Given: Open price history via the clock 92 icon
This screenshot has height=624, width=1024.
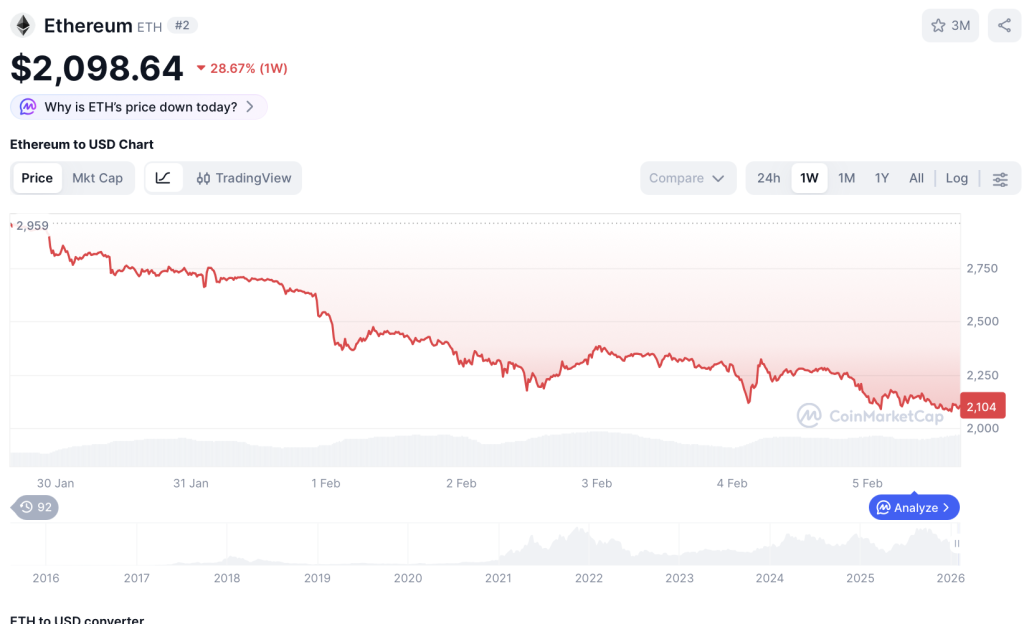Looking at the screenshot, I should [34, 507].
